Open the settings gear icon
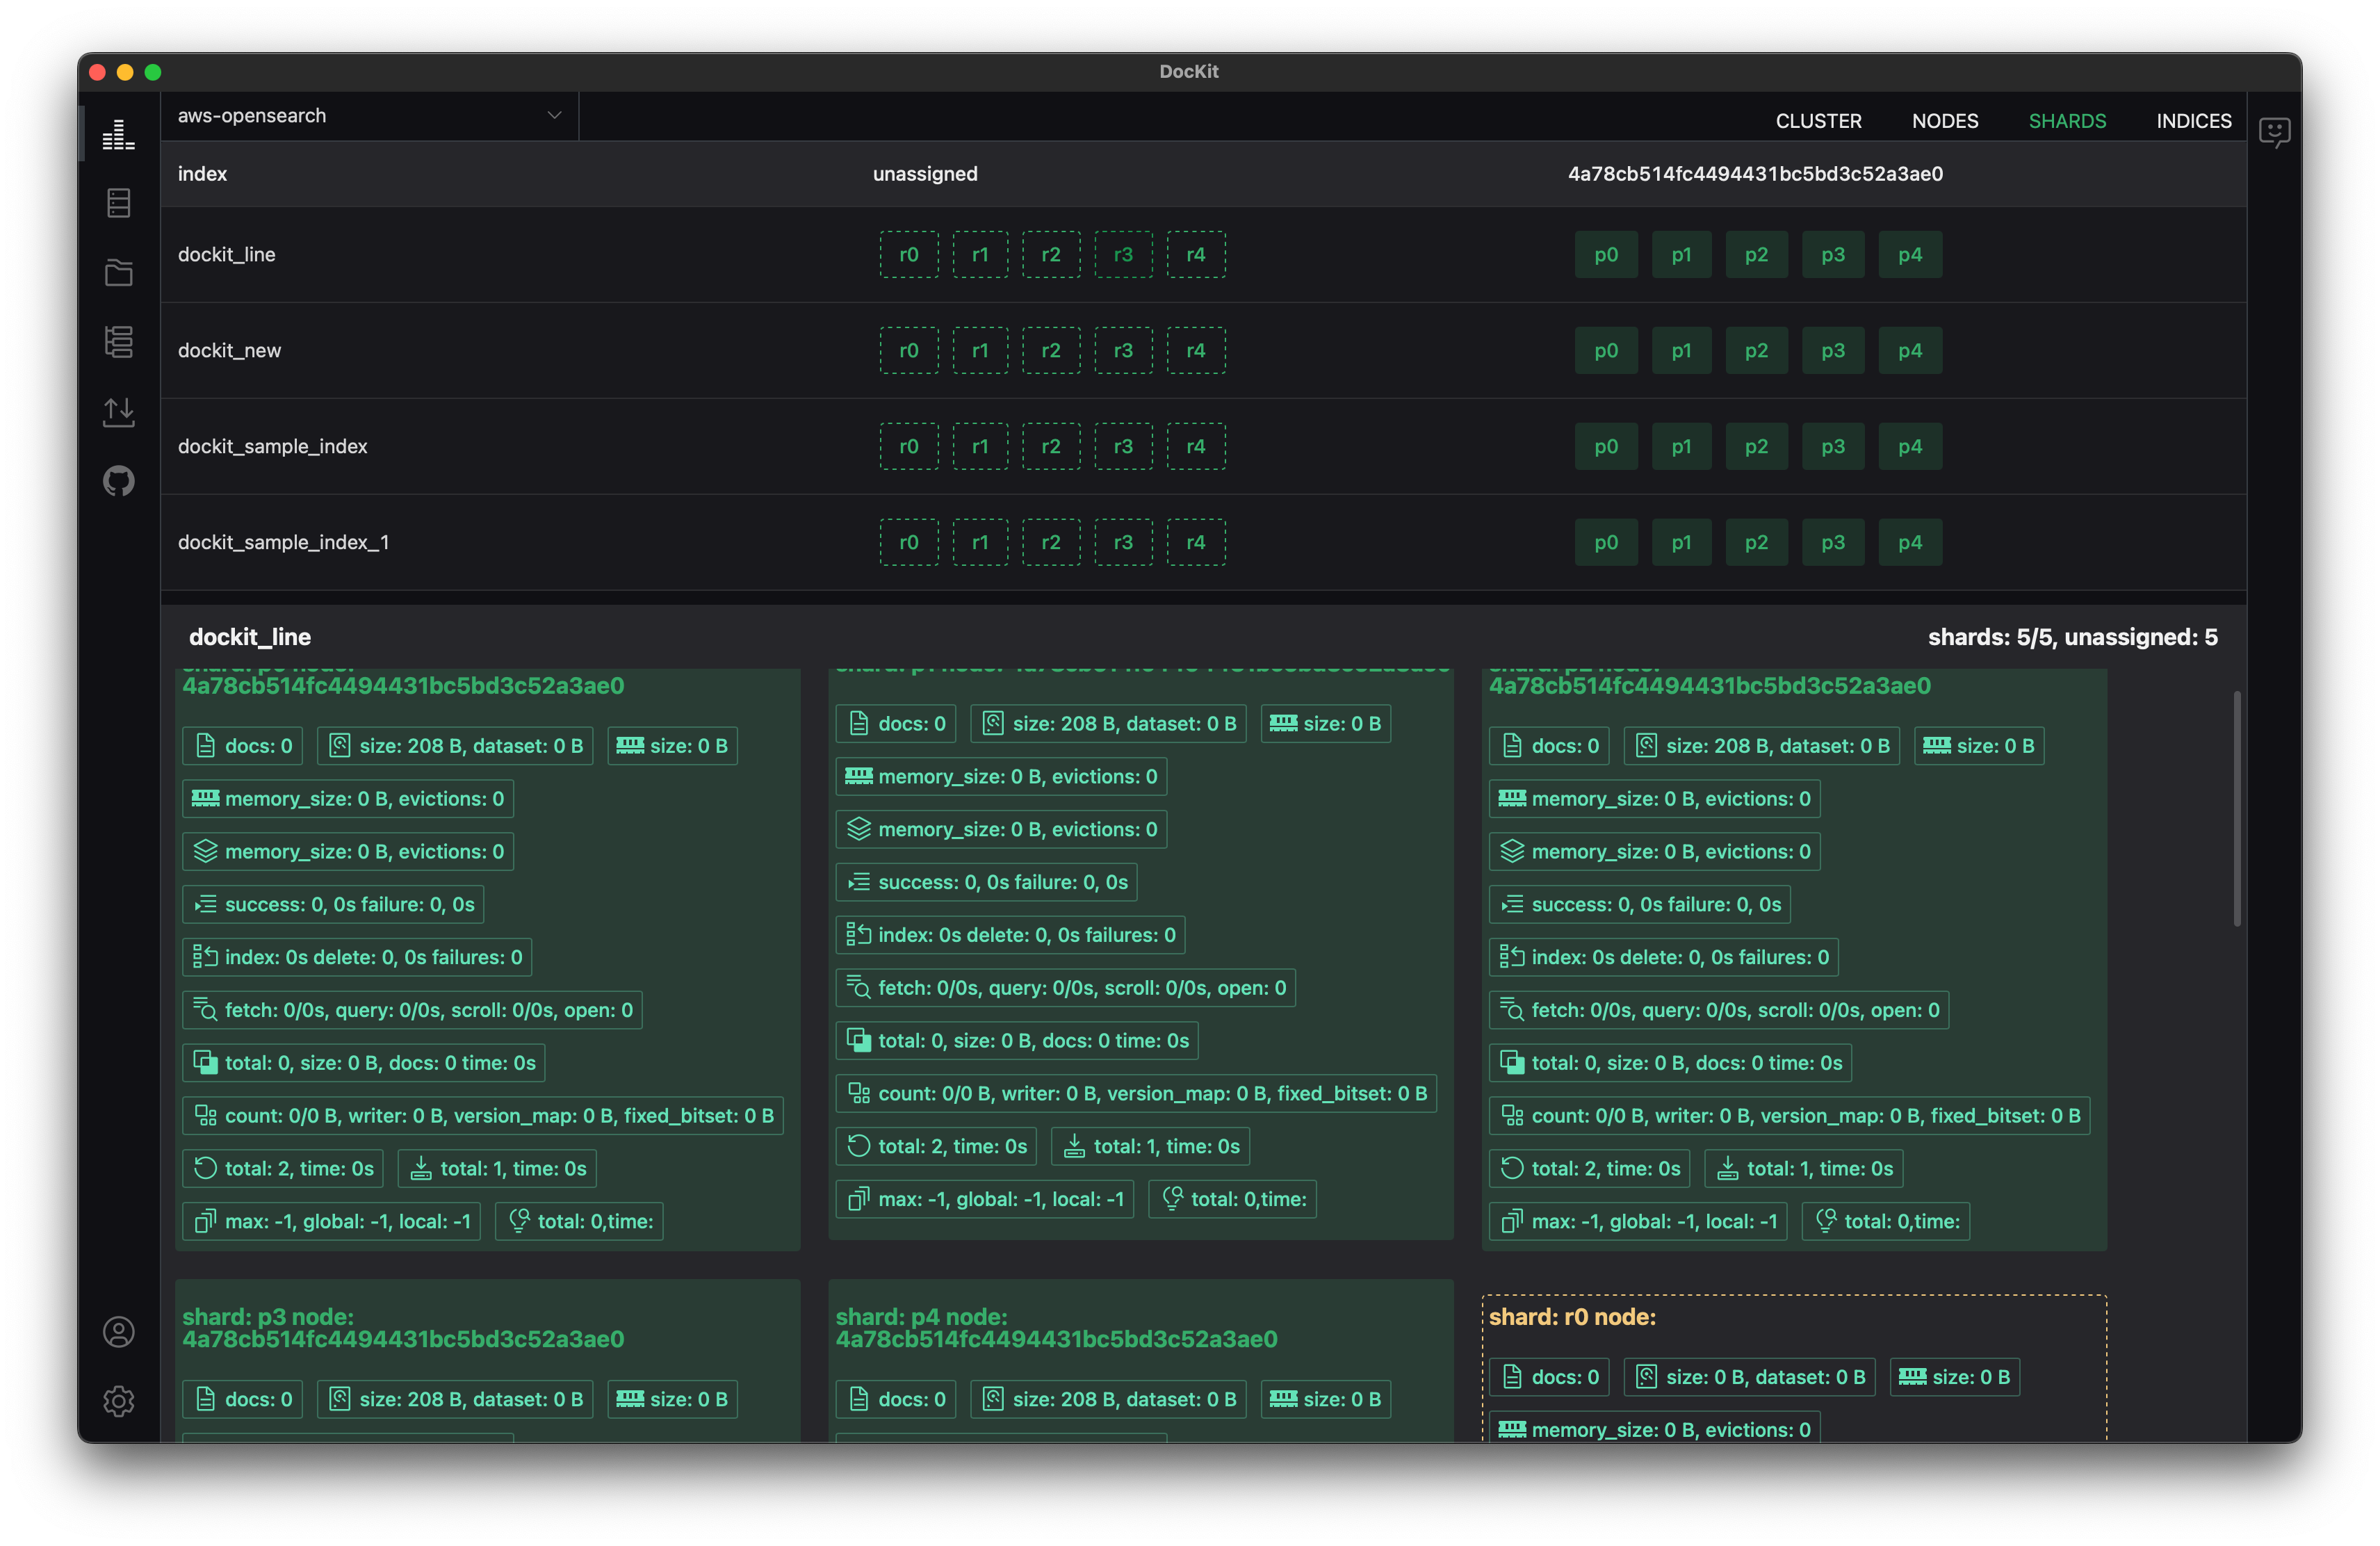This screenshot has width=2380, height=1546. (118, 1401)
